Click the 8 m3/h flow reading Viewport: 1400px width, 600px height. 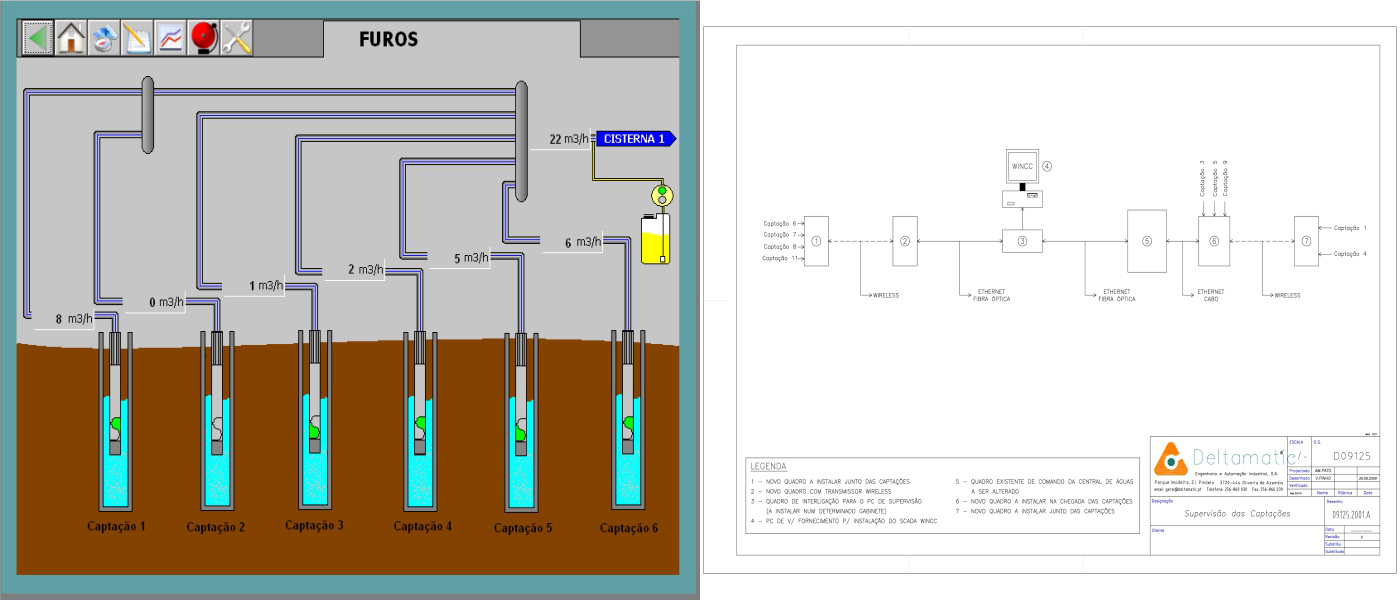[x=75, y=320]
